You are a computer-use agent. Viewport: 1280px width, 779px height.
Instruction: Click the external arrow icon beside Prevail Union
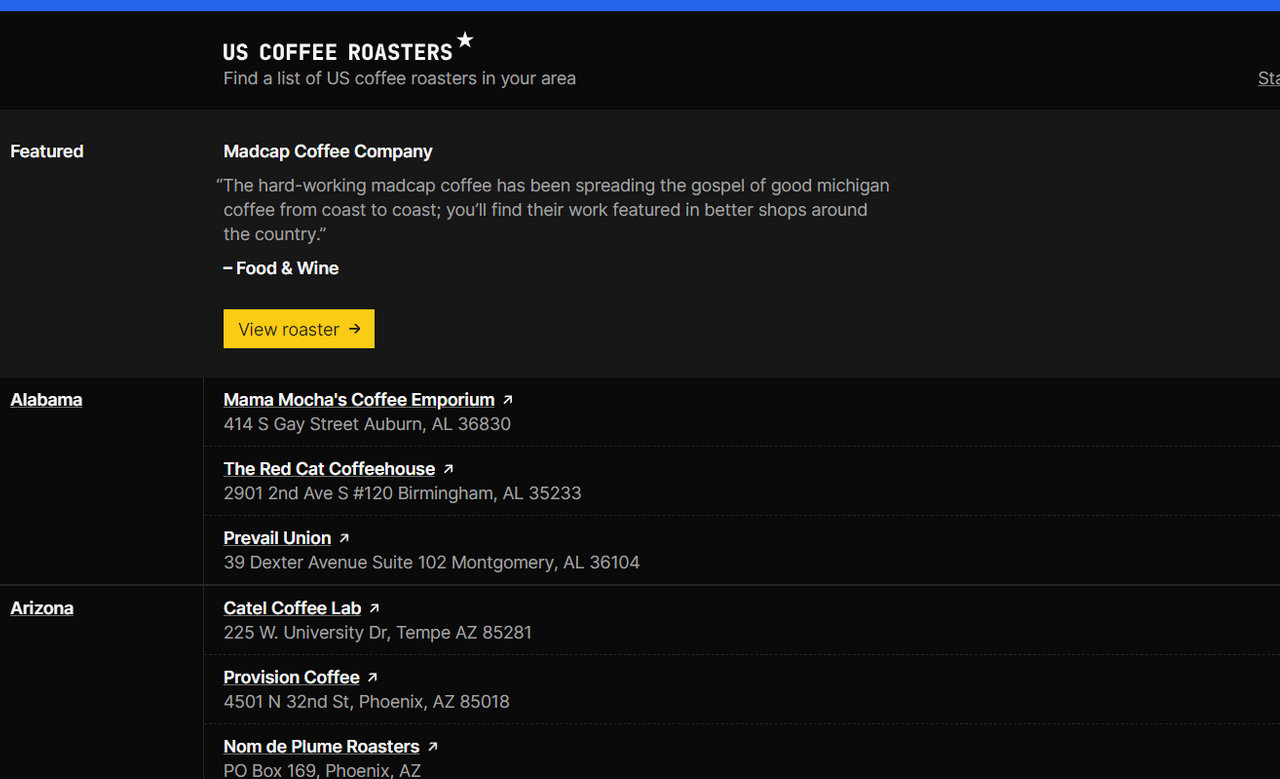click(344, 538)
